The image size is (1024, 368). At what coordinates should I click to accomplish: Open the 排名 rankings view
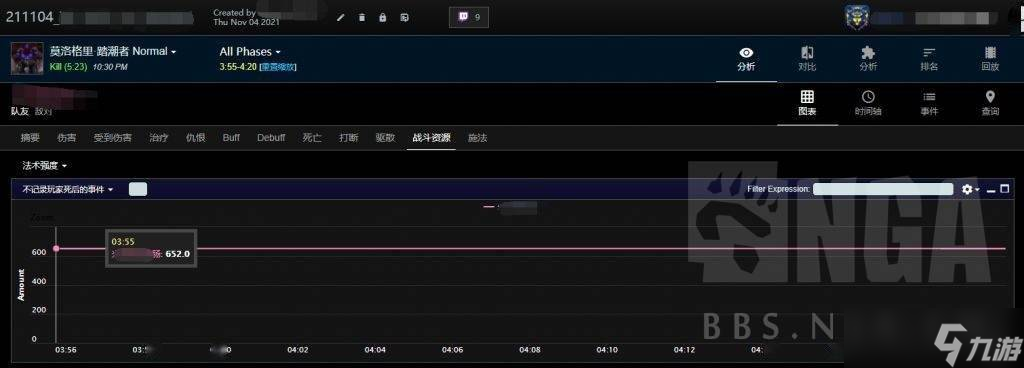click(x=929, y=59)
